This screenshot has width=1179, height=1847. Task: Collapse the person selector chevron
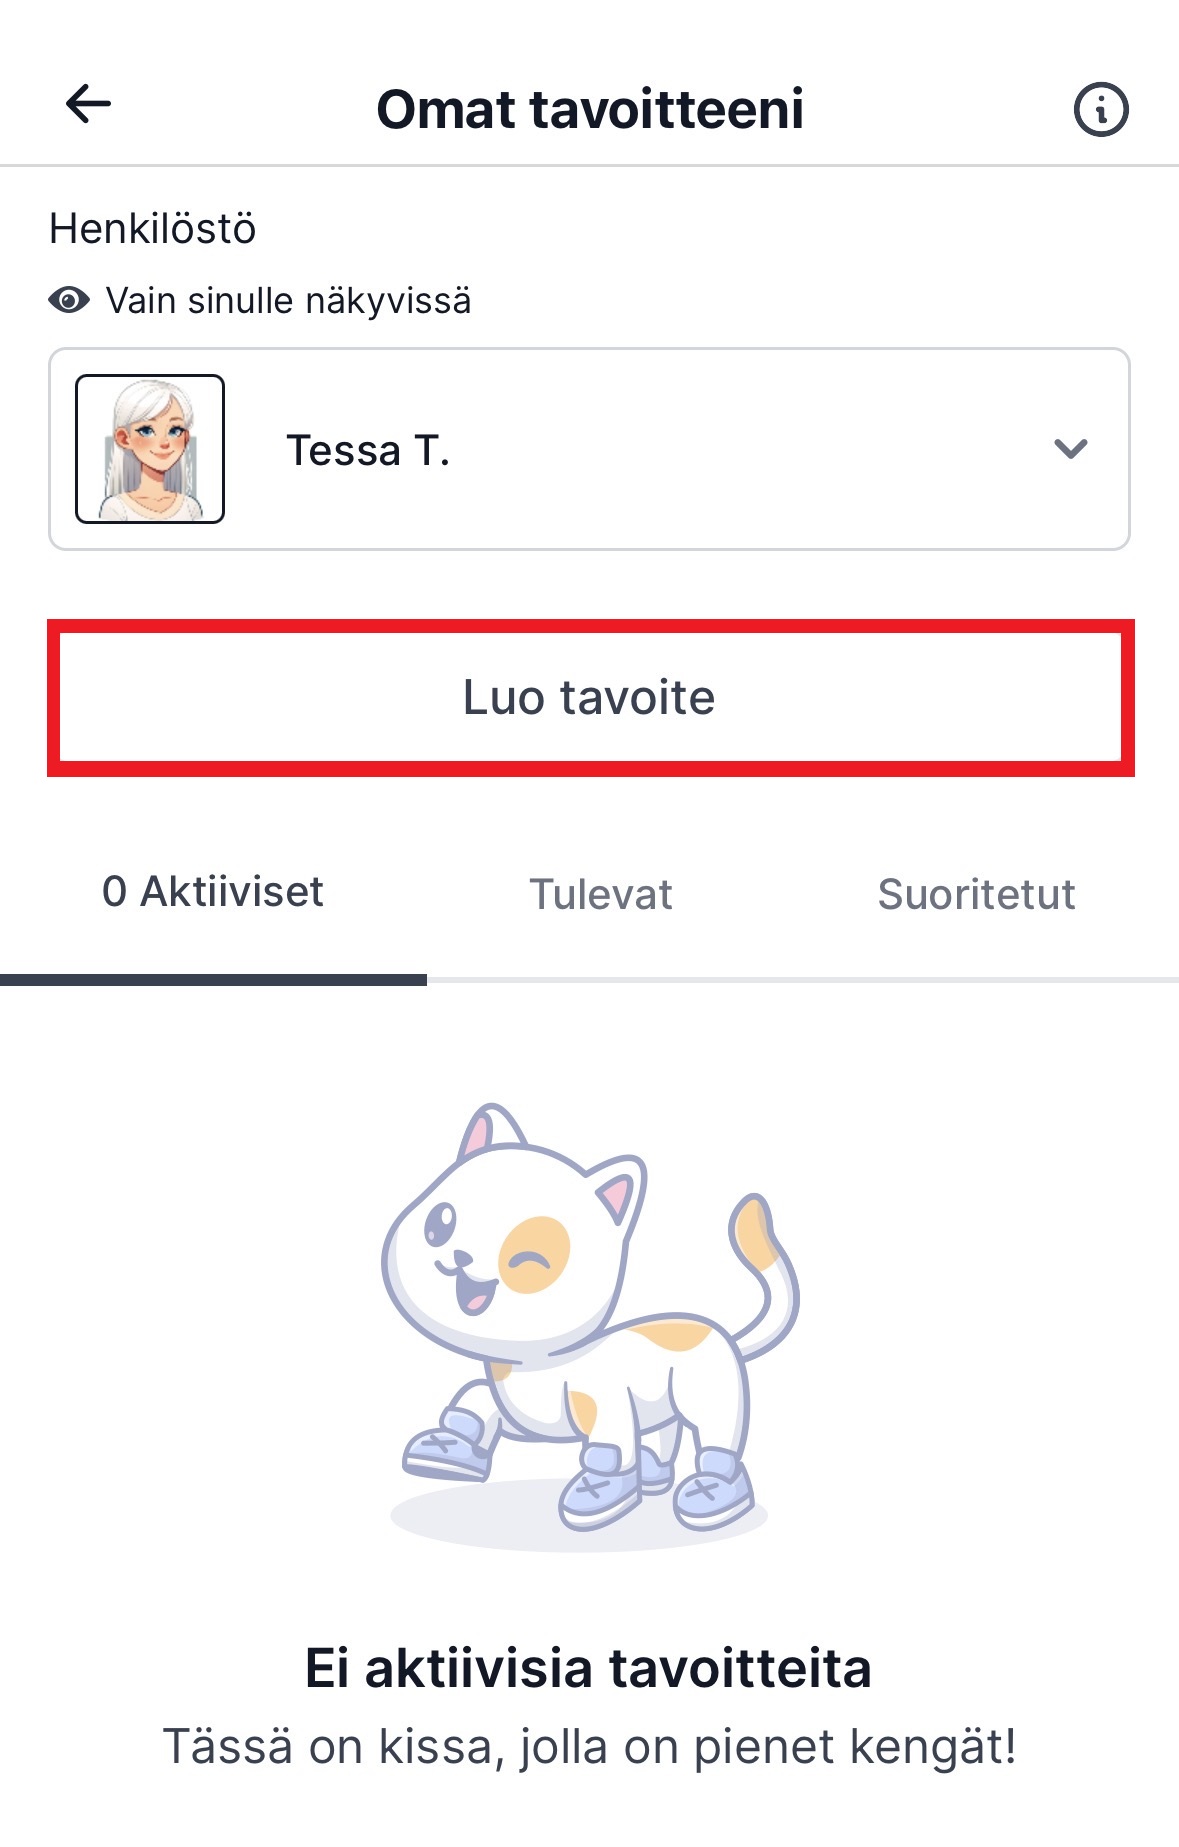click(x=1069, y=449)
